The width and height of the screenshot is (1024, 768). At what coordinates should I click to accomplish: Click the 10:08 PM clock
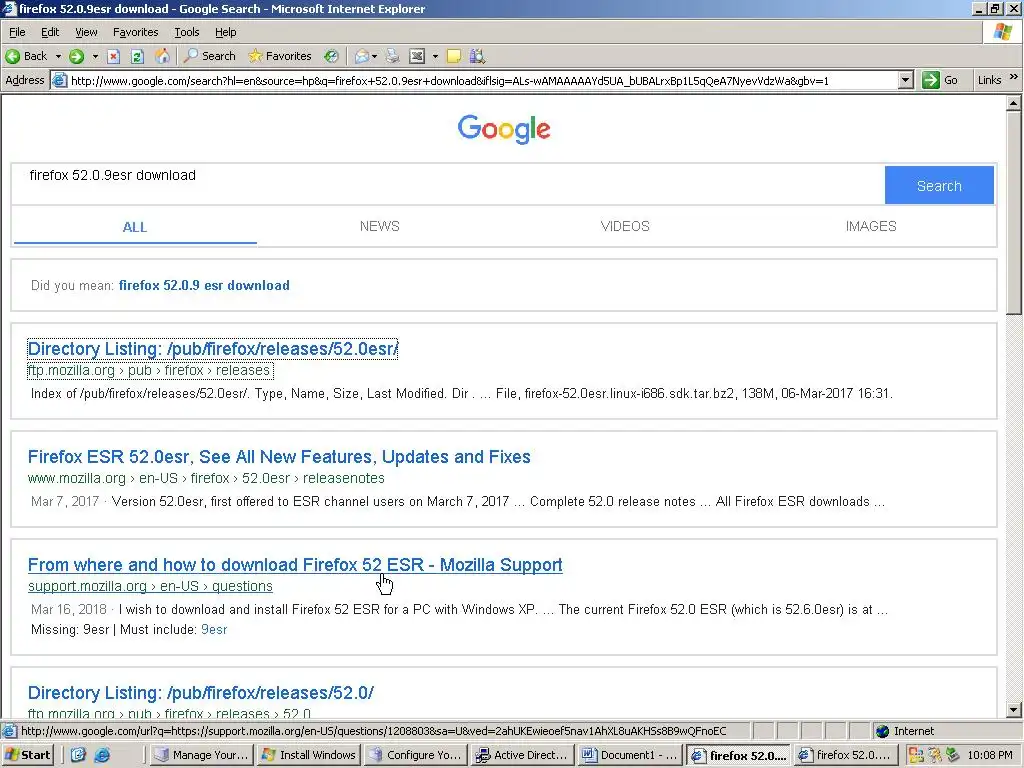tap(989, 755)
